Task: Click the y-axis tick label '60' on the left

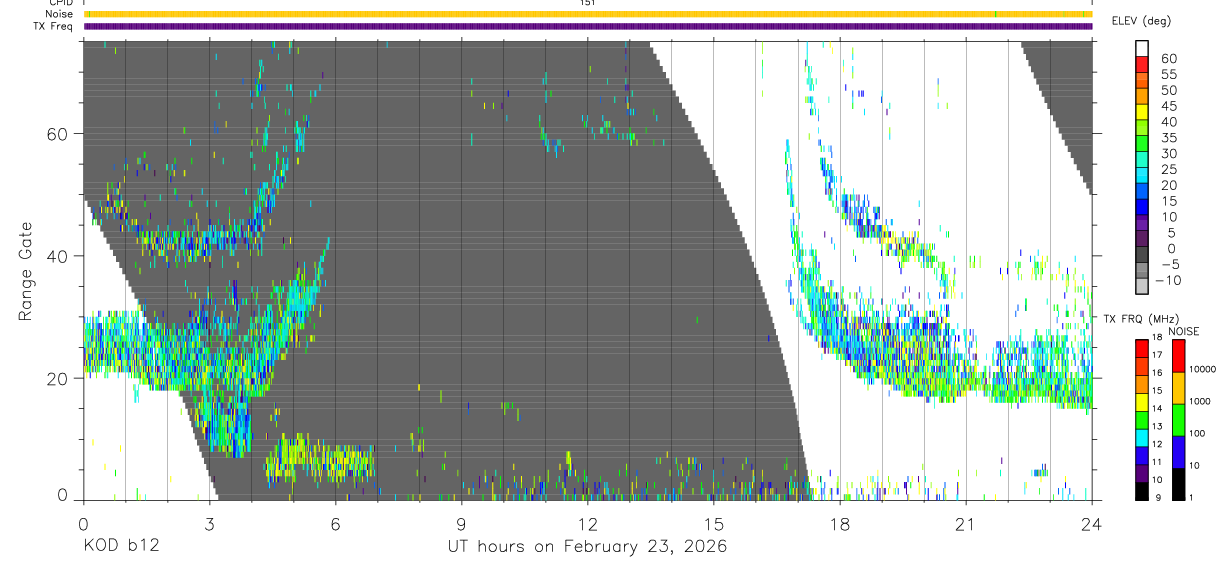Action: pyautogui.click(x=58, y=134)
